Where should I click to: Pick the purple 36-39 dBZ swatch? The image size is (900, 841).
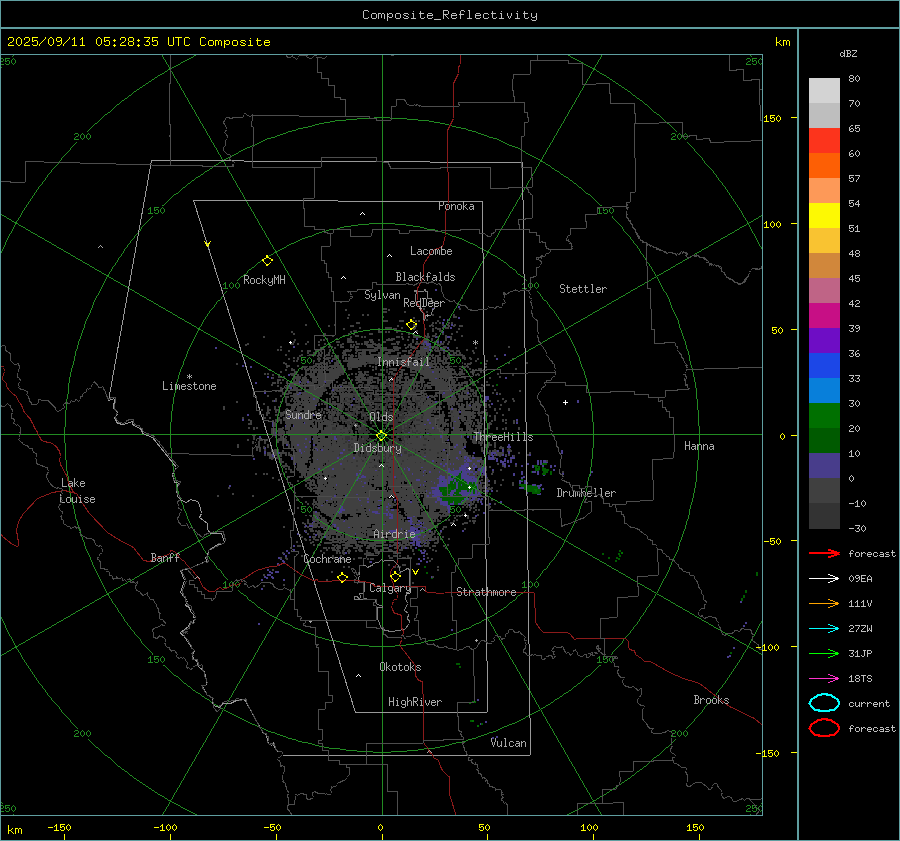tap(824, 340)
